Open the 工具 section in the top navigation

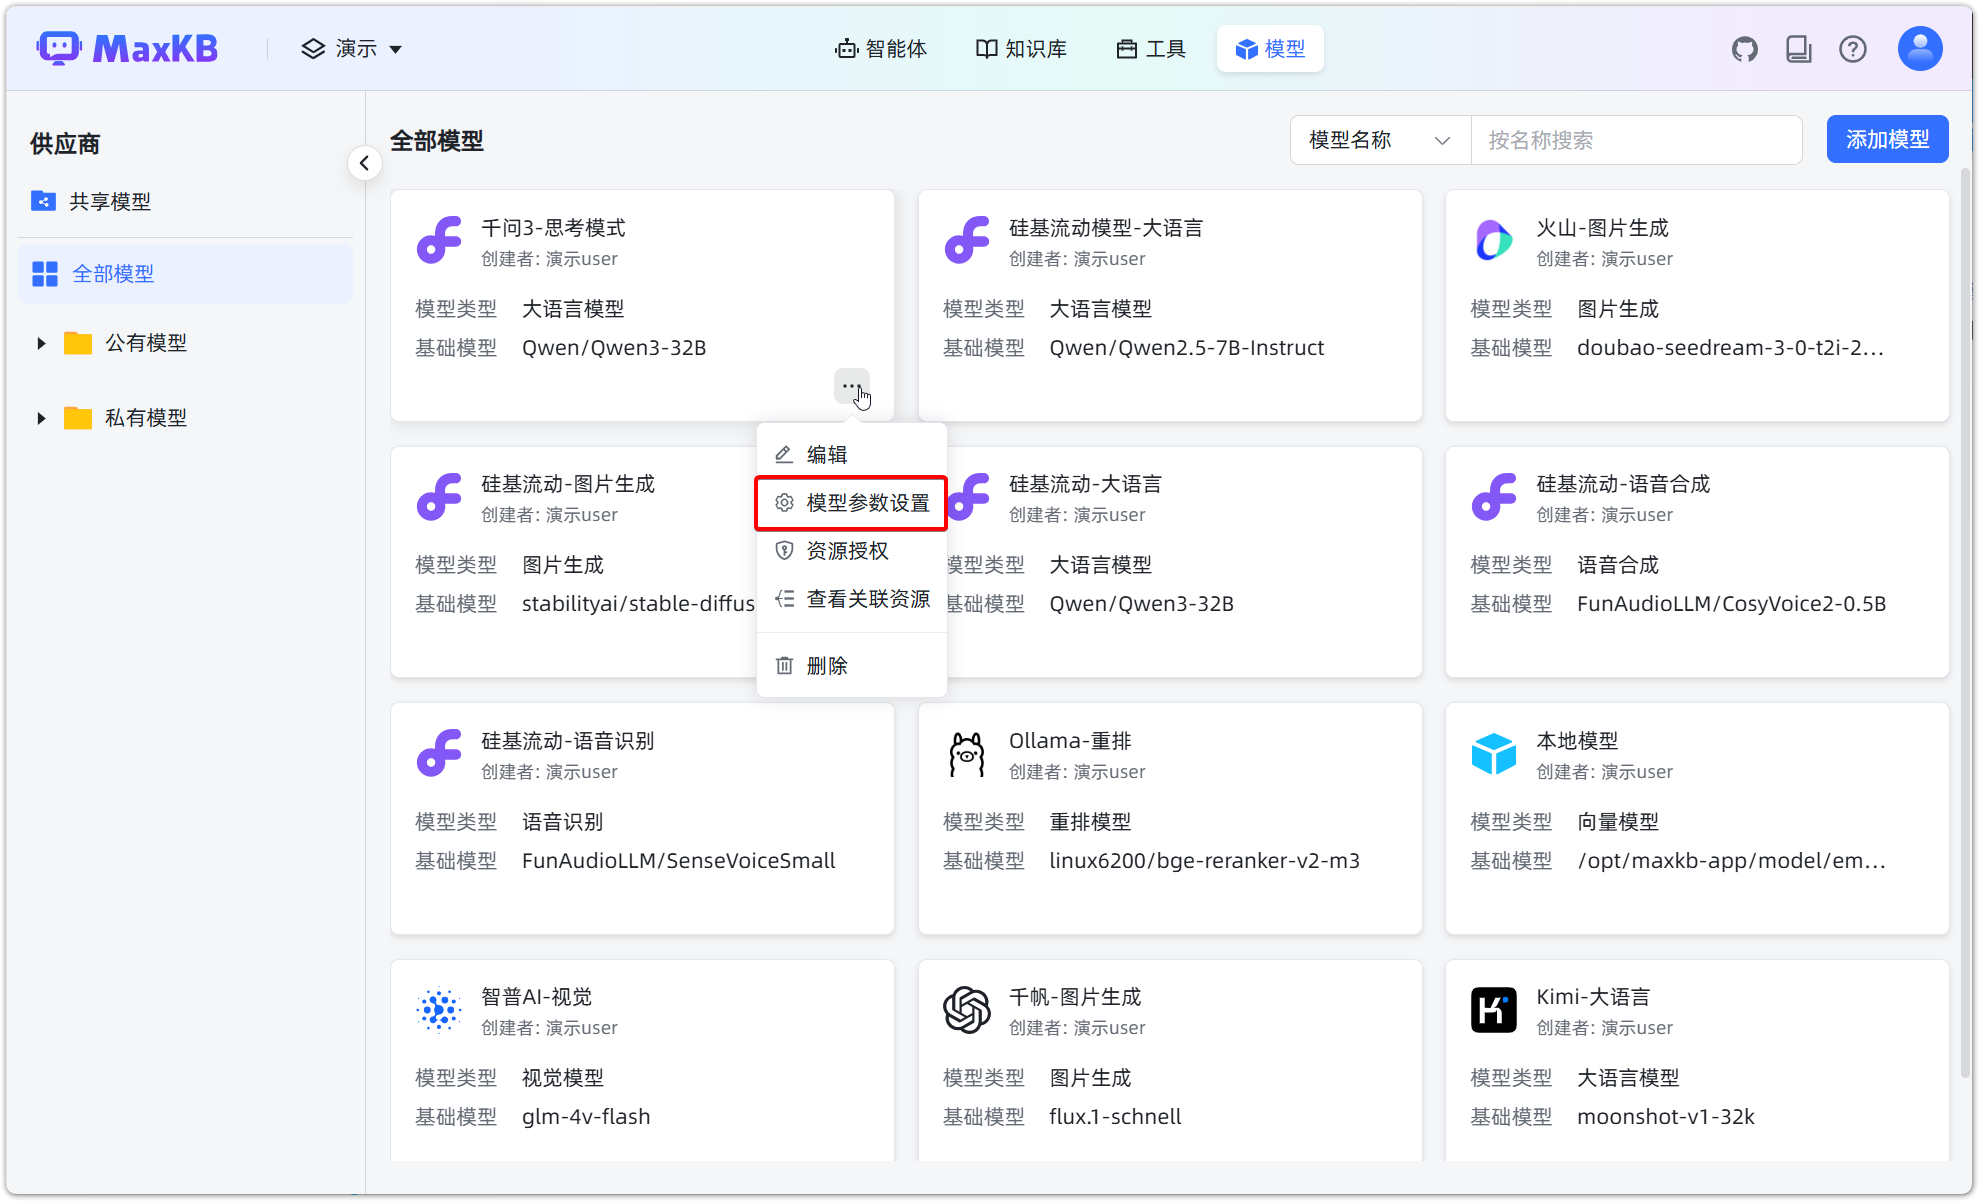(1150, 48)
